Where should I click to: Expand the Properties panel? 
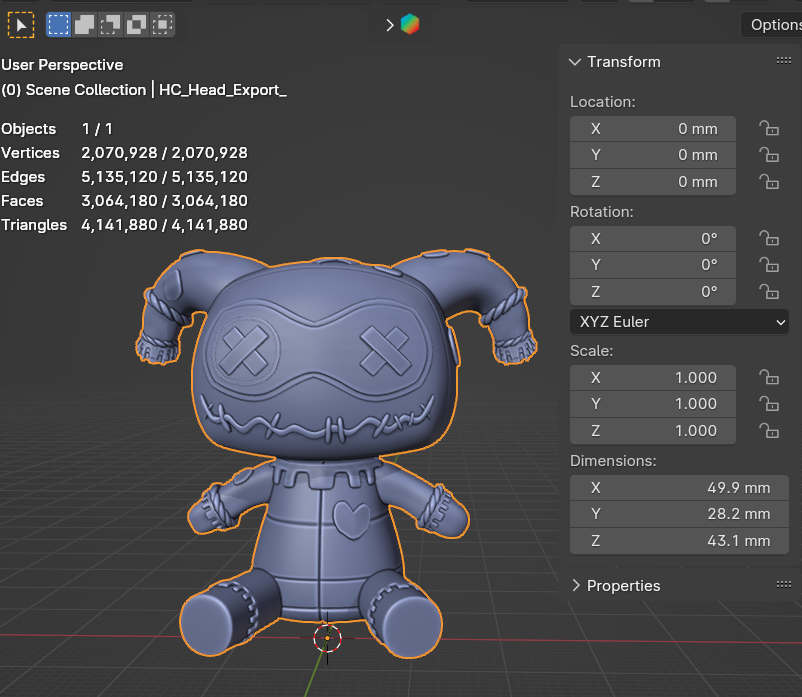click(576, 586)
